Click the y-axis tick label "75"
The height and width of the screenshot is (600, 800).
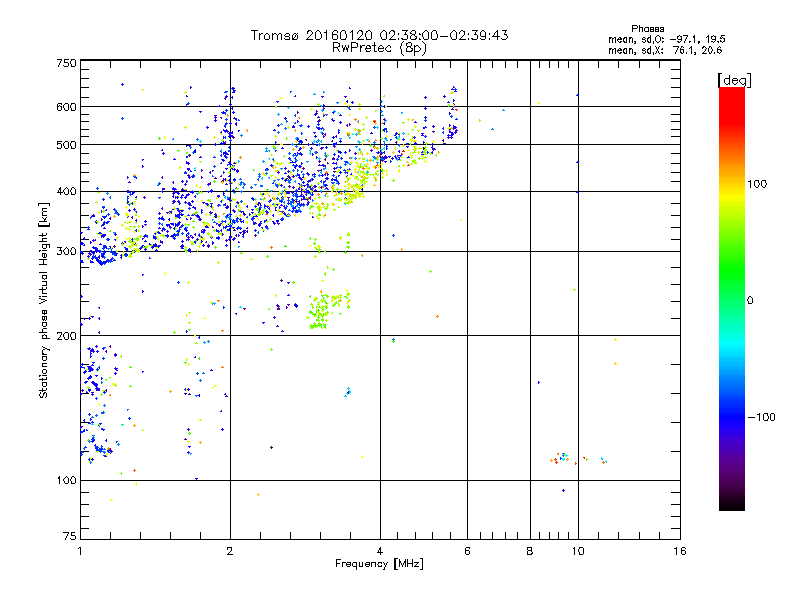[70, 536]
